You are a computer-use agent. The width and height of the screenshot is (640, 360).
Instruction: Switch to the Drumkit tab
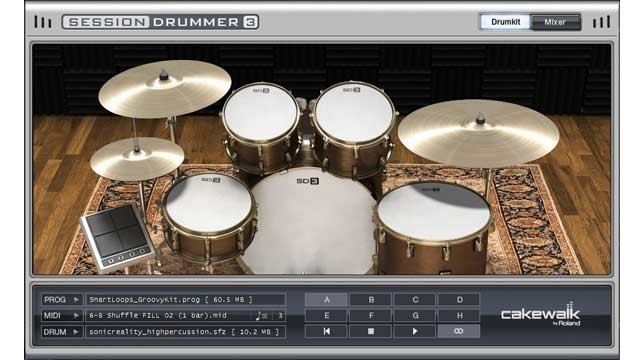505,22
